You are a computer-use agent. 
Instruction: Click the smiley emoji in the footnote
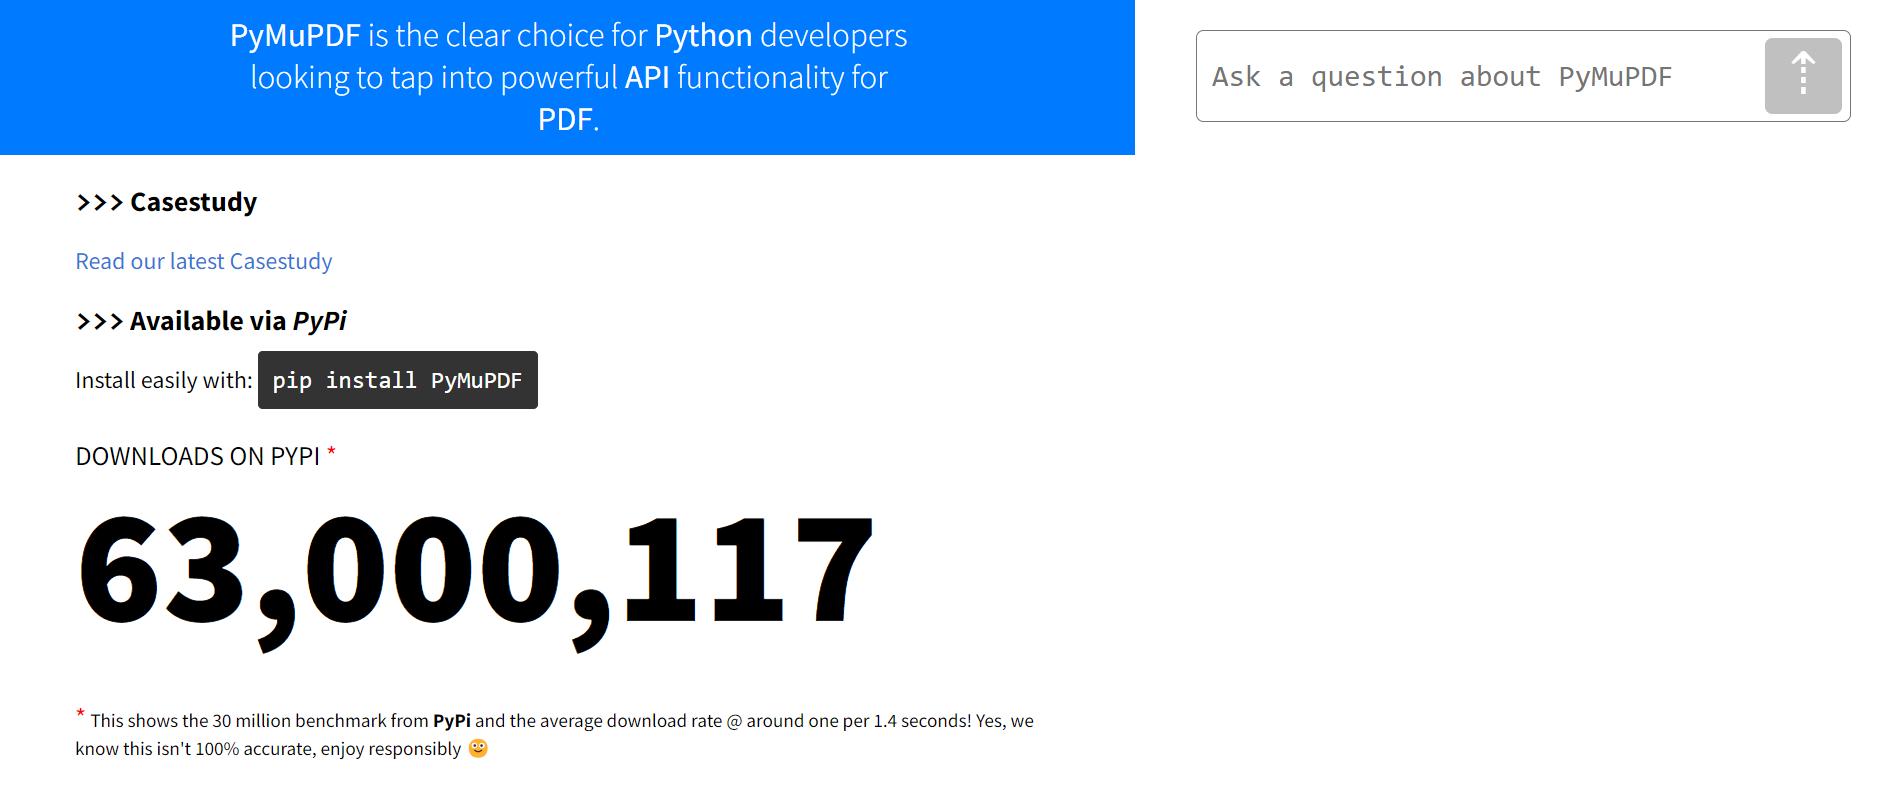[478, 748]
